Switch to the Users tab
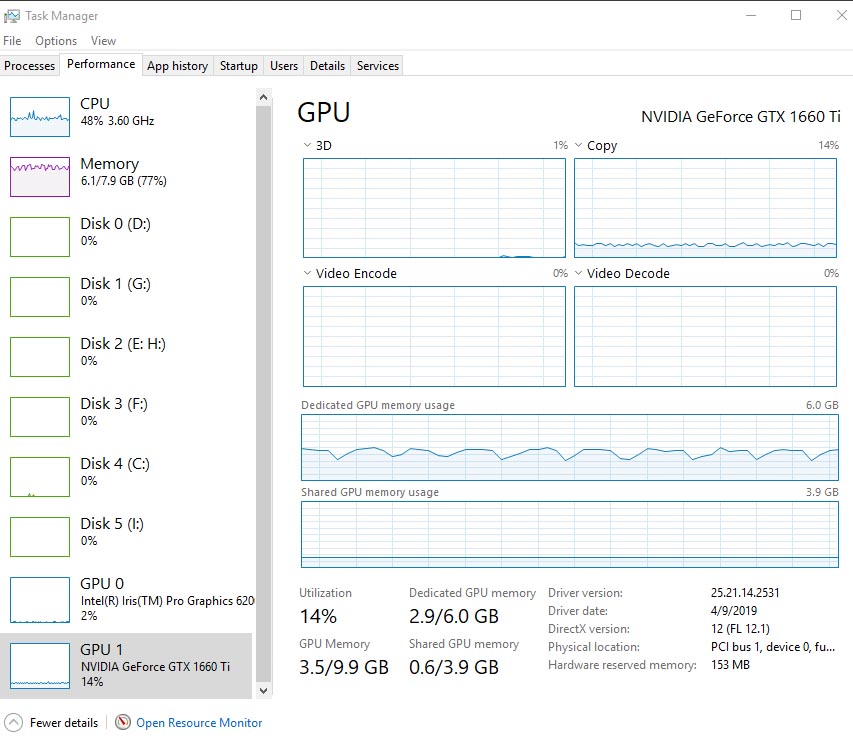 (x=284, y=66)
